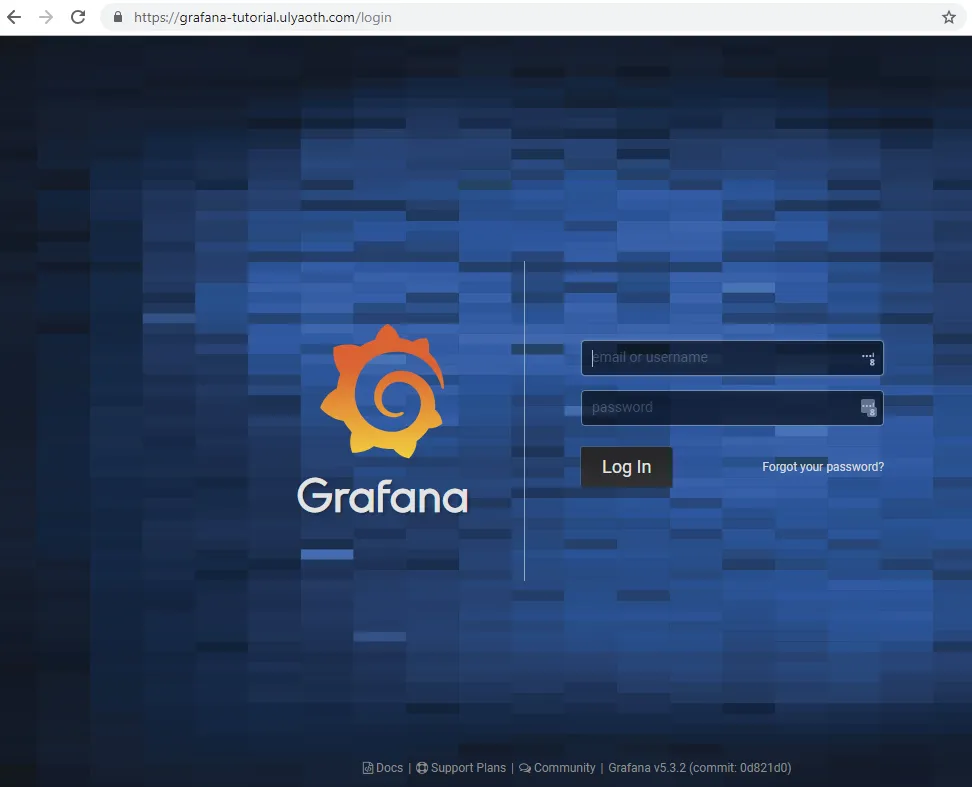Image resolution: width=972 pixels, height=787 pixels.
Task: Open the Community text link
Action: click(x=564, y=768)
